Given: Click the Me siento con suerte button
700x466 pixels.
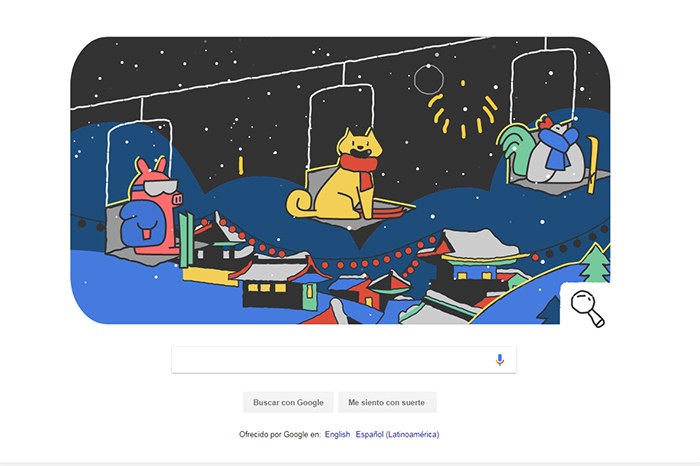Looking at the screenshot, I should [x=387, y=402].
